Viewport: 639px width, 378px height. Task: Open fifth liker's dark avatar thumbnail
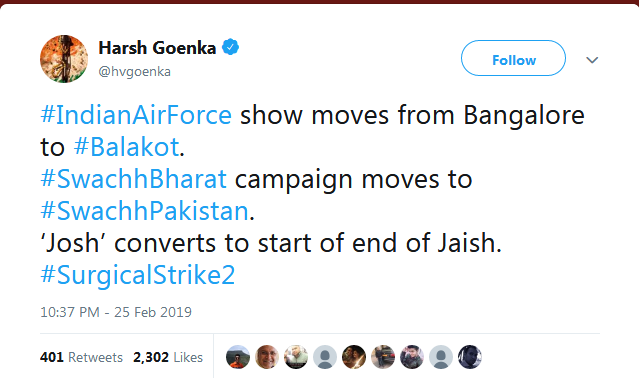coord(354,357)
